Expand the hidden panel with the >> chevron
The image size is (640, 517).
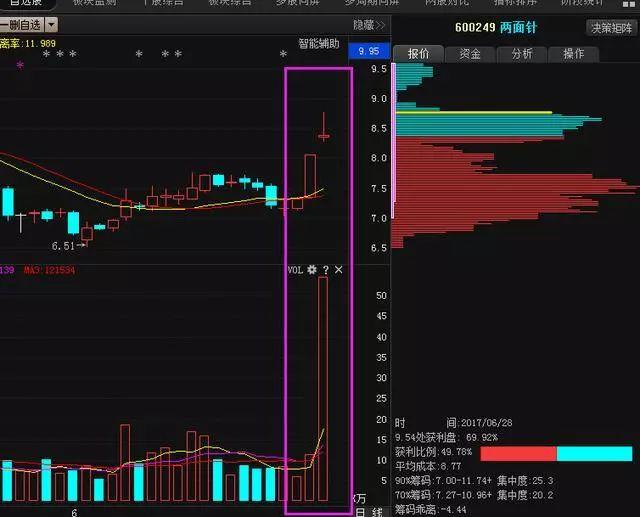click(380, 24)
